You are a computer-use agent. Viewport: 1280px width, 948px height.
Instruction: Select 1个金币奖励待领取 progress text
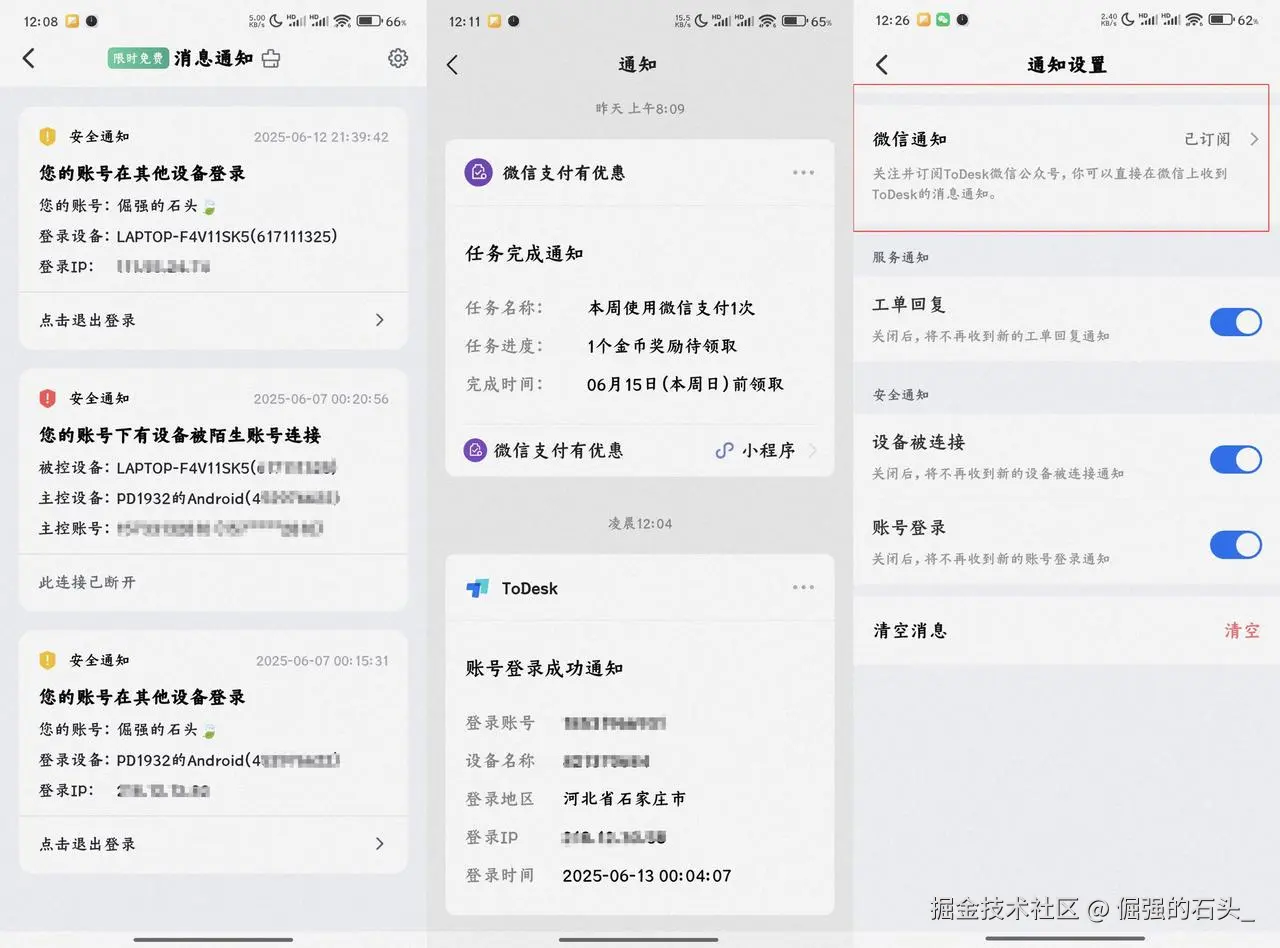(x=662, y=346)
